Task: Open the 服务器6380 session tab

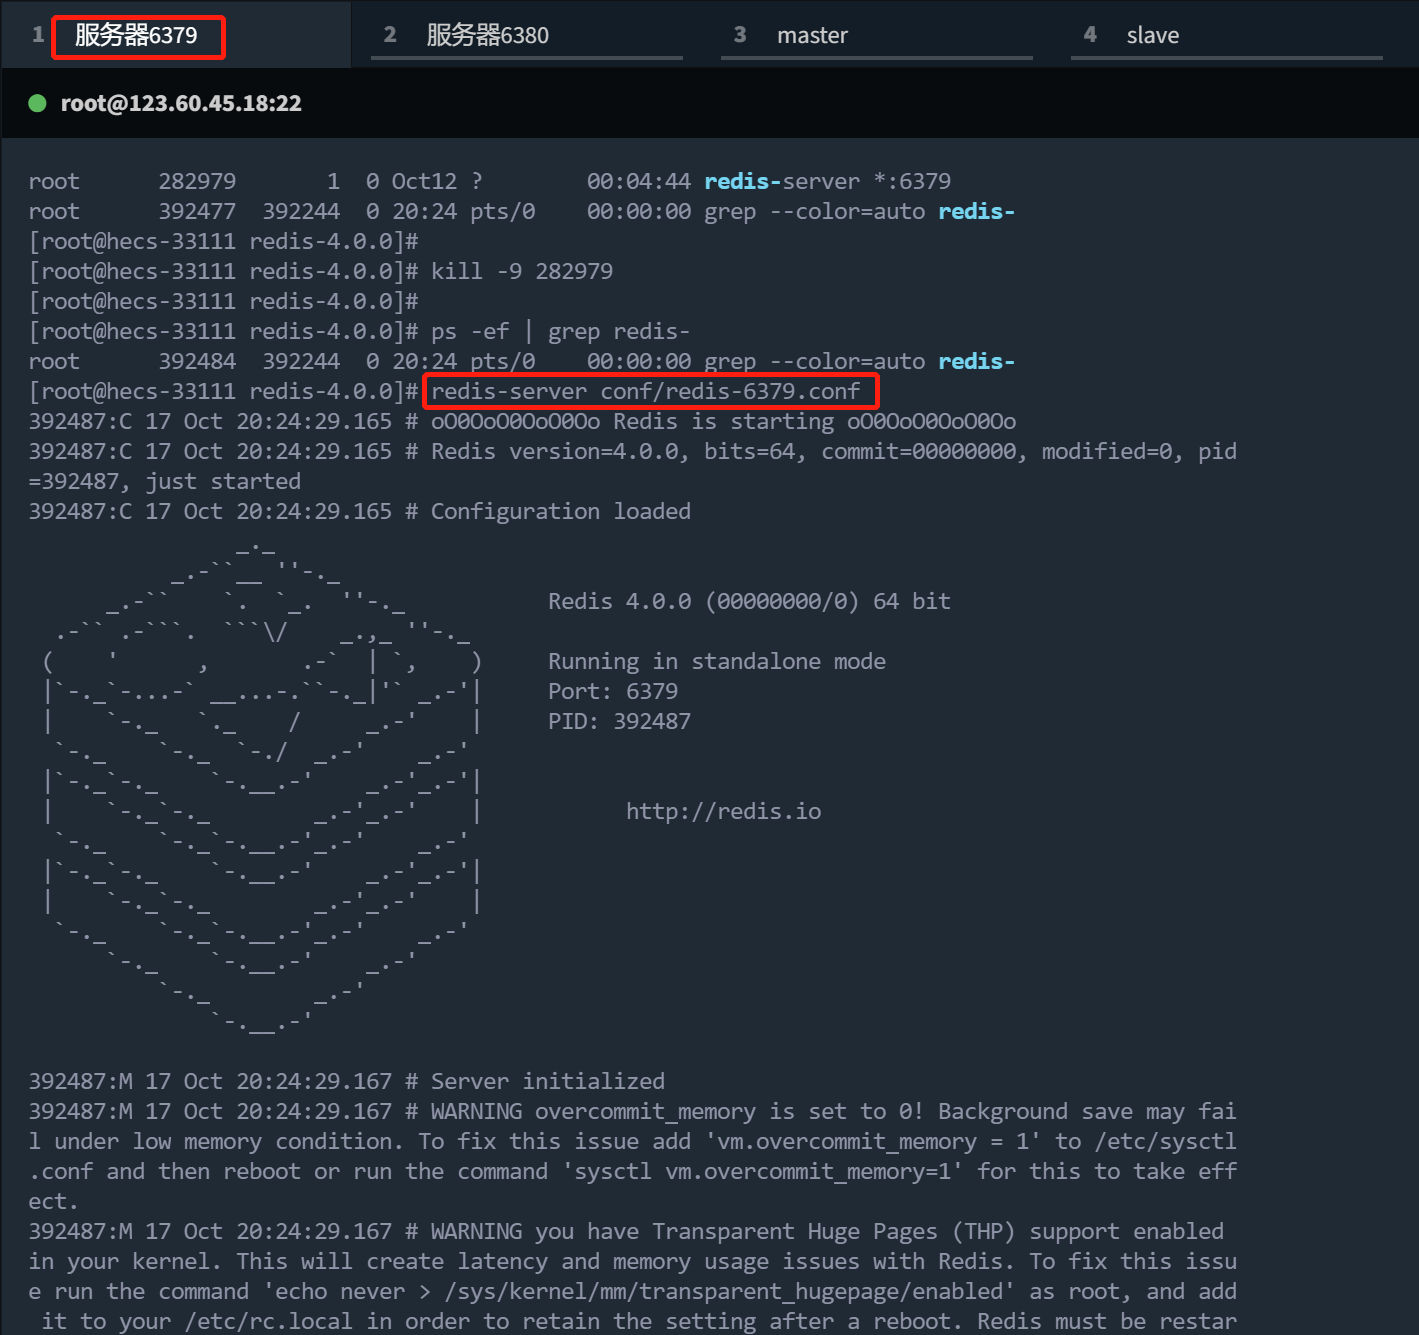Action: pyautogui.click(x=487, y=36)
